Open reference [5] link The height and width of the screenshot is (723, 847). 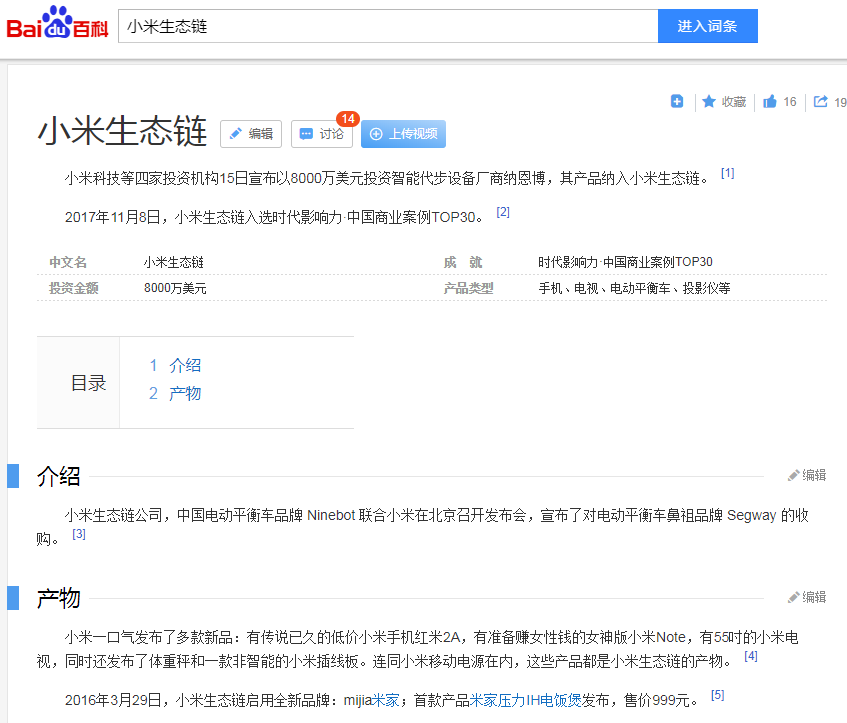click(717, 695)
